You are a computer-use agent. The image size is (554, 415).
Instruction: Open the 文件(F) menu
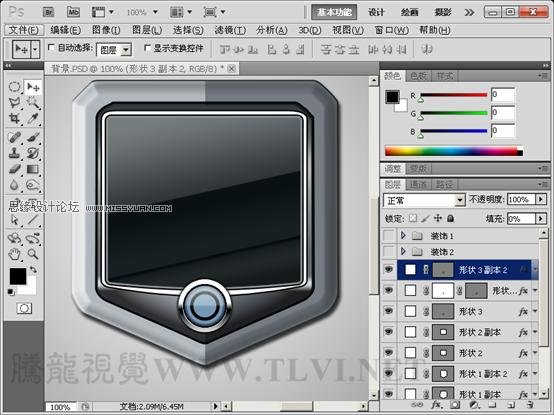(24, 30)
